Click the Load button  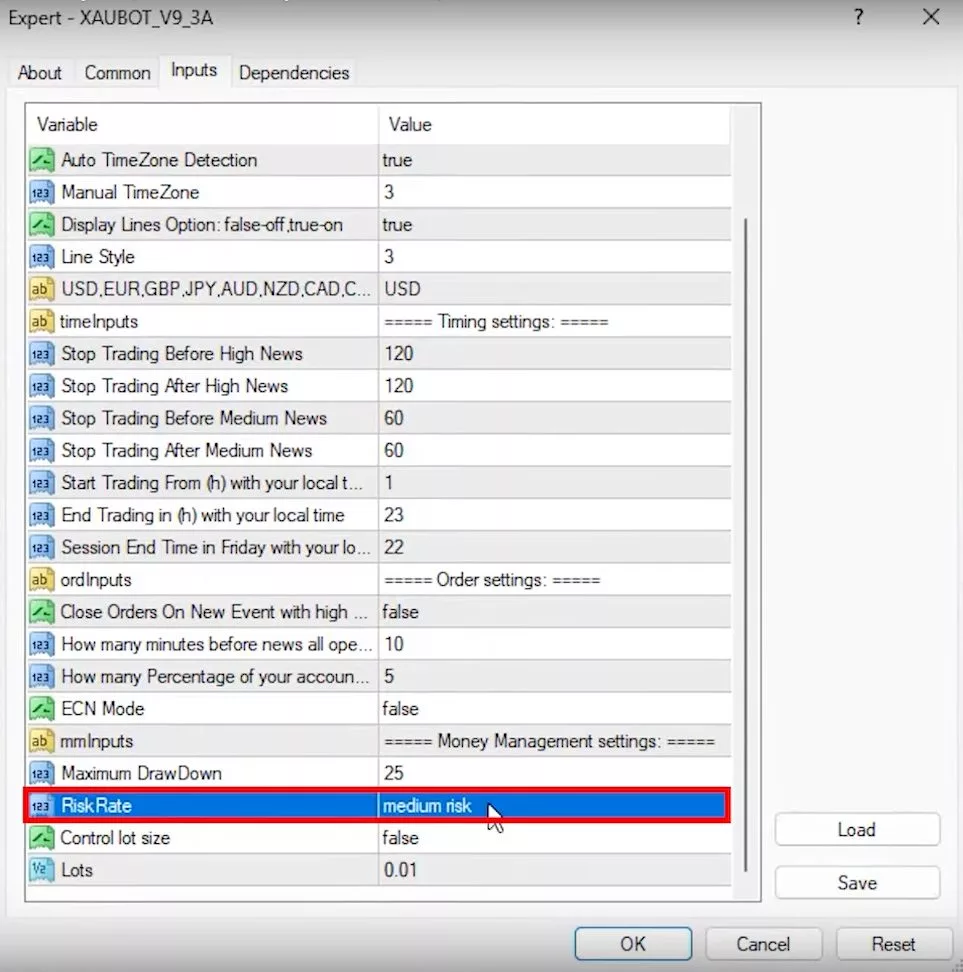[856, 830]
